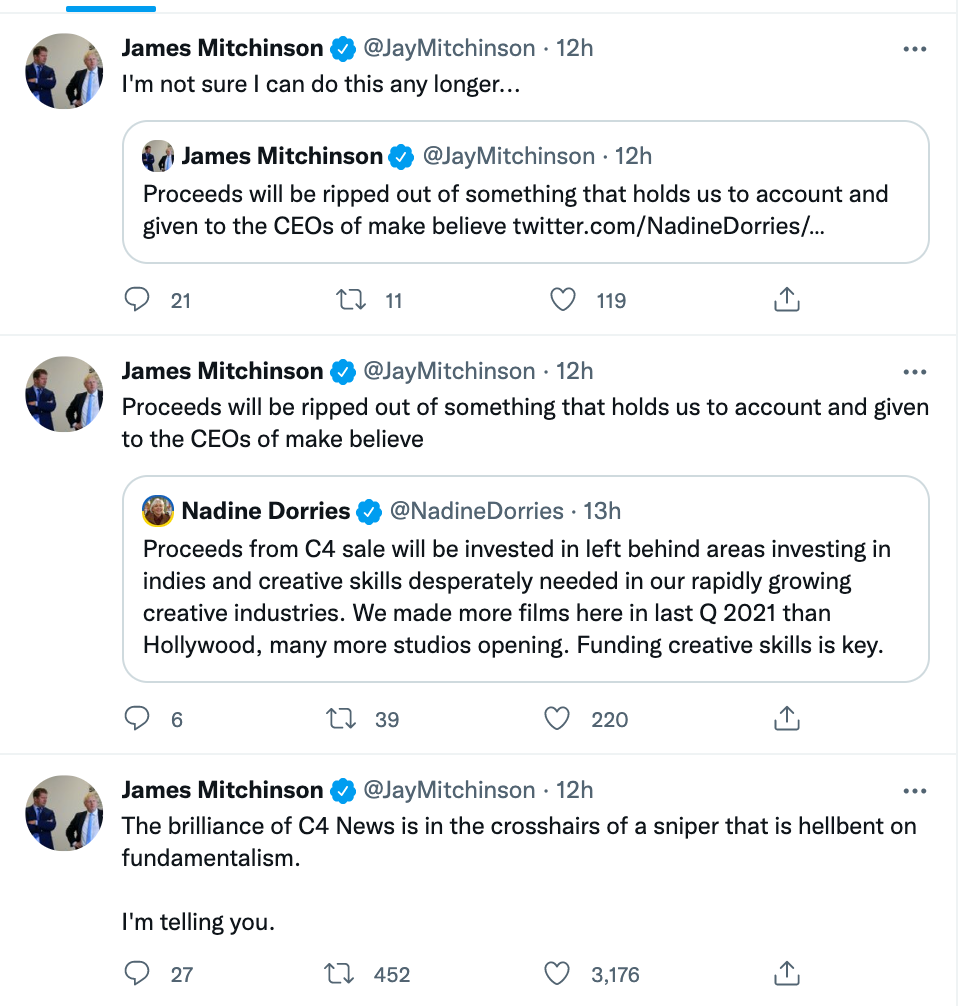Screen dimensions: 970x1006
Task: Open the quoted Nadine Dorries tweet
Action: point(525,597)
